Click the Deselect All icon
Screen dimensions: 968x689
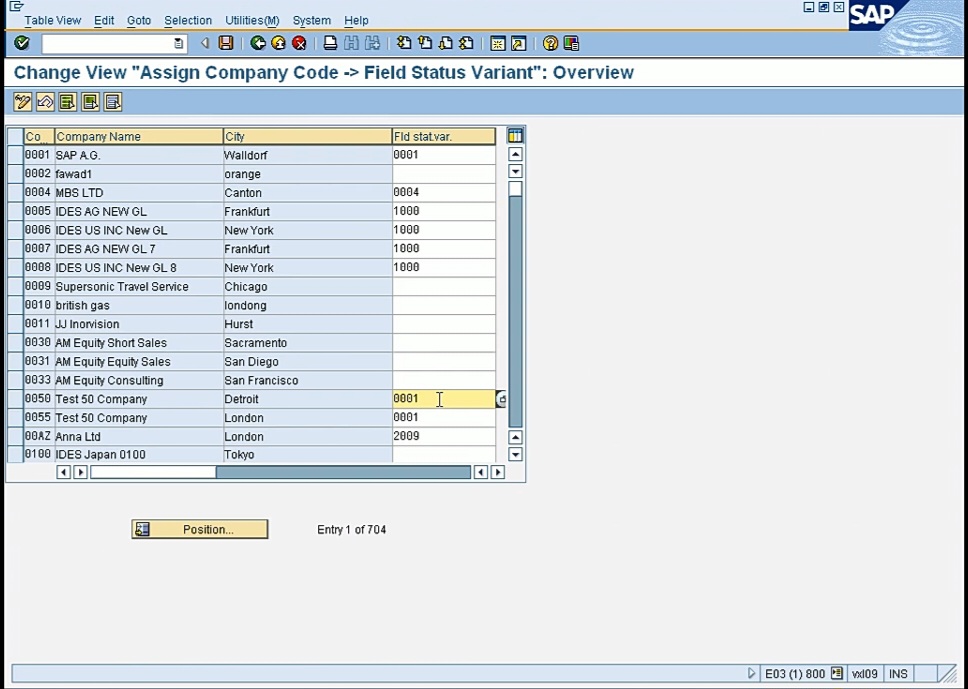(x=113, y=102)
